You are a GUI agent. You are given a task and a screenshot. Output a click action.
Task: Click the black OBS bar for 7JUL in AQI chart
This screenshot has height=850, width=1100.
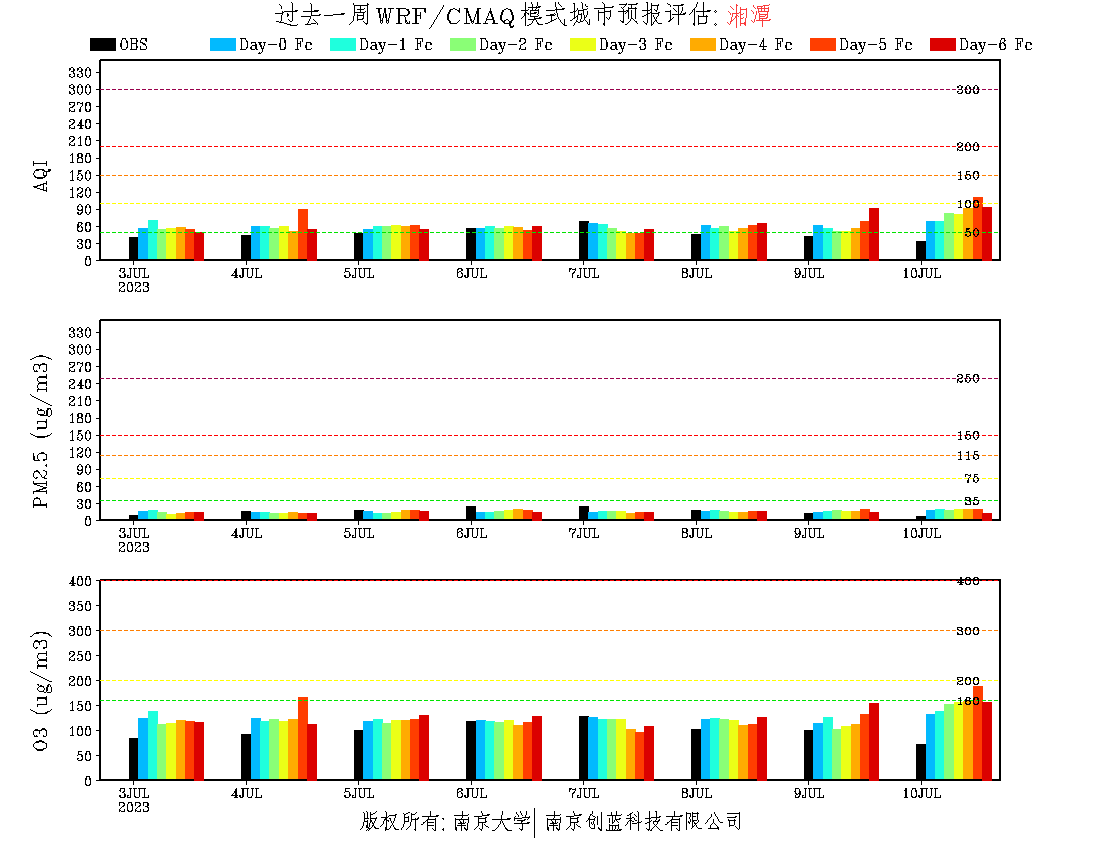(584, 241)
